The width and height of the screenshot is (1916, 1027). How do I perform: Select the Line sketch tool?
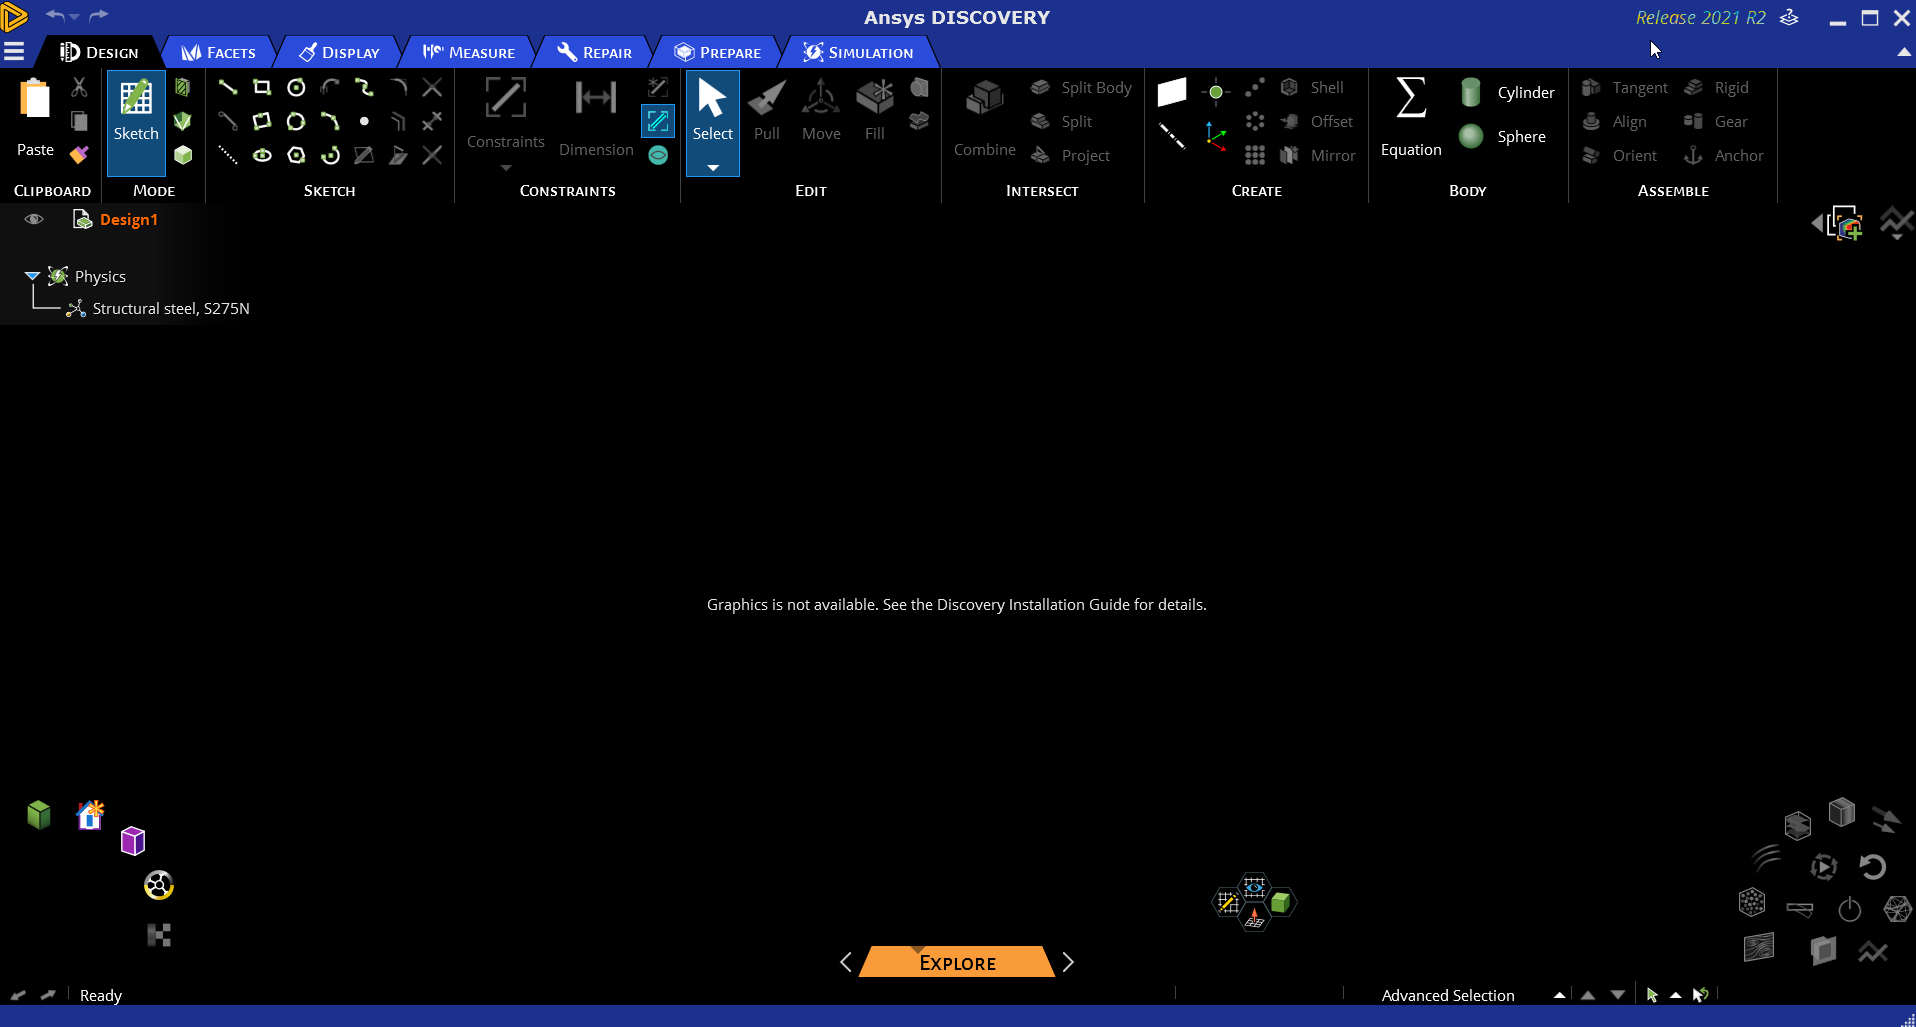click(228, 87)
